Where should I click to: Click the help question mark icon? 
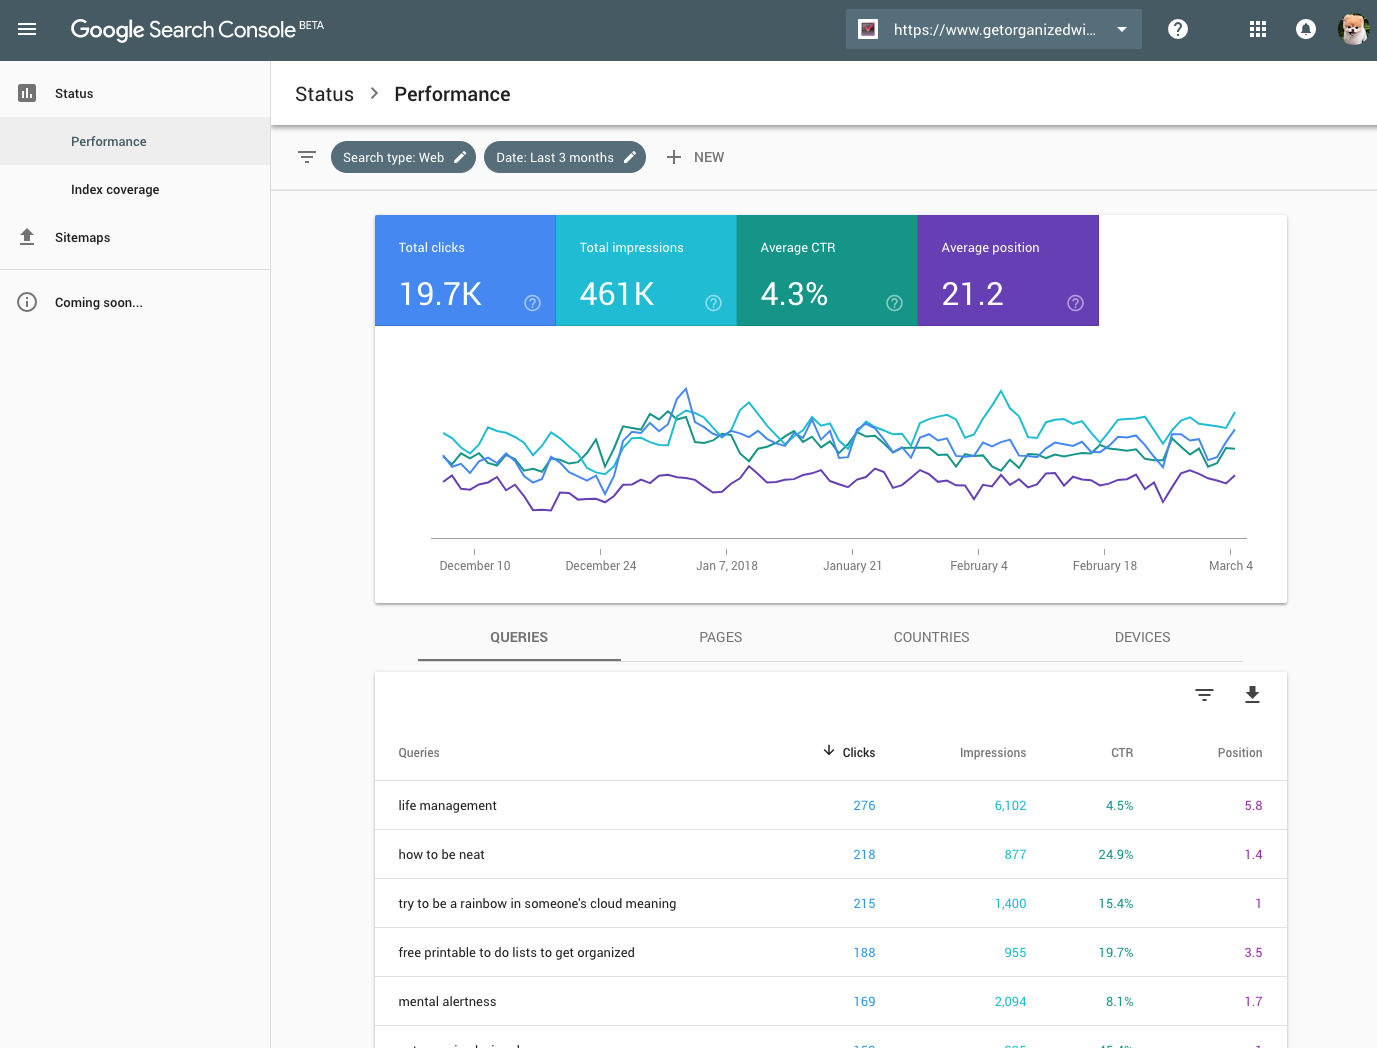(1177, 29)
